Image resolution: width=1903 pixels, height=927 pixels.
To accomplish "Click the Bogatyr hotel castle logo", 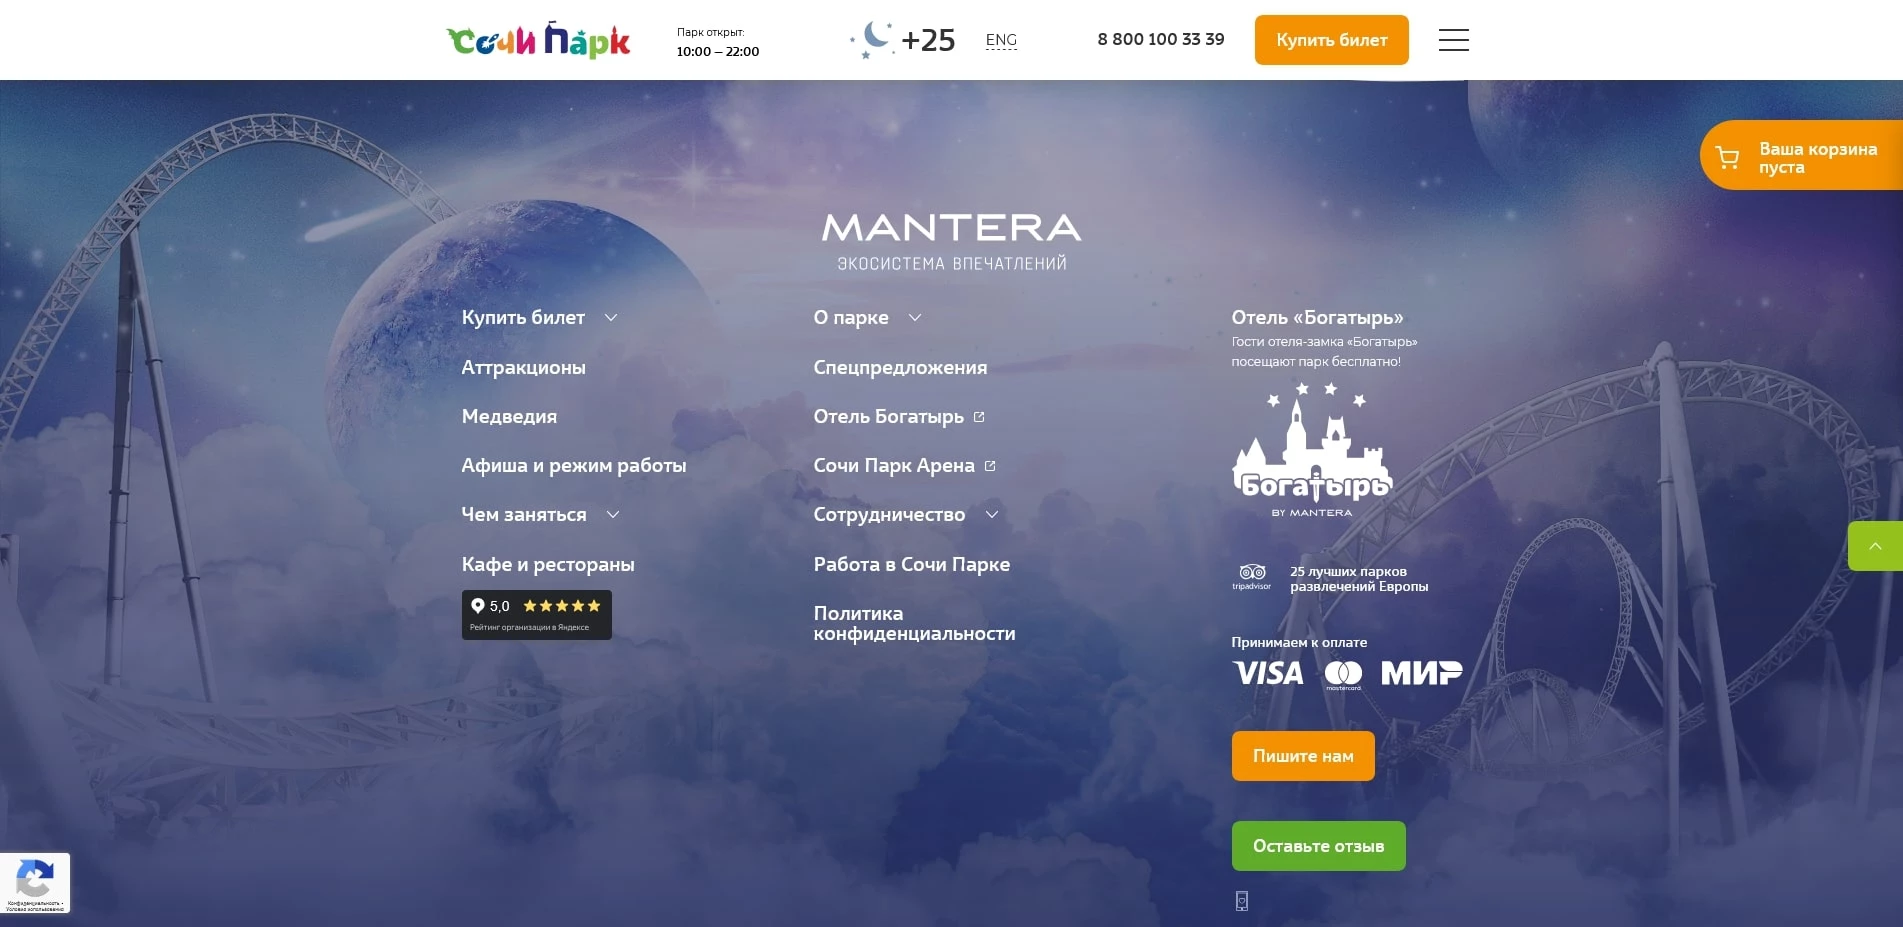I will (1312, 450).
